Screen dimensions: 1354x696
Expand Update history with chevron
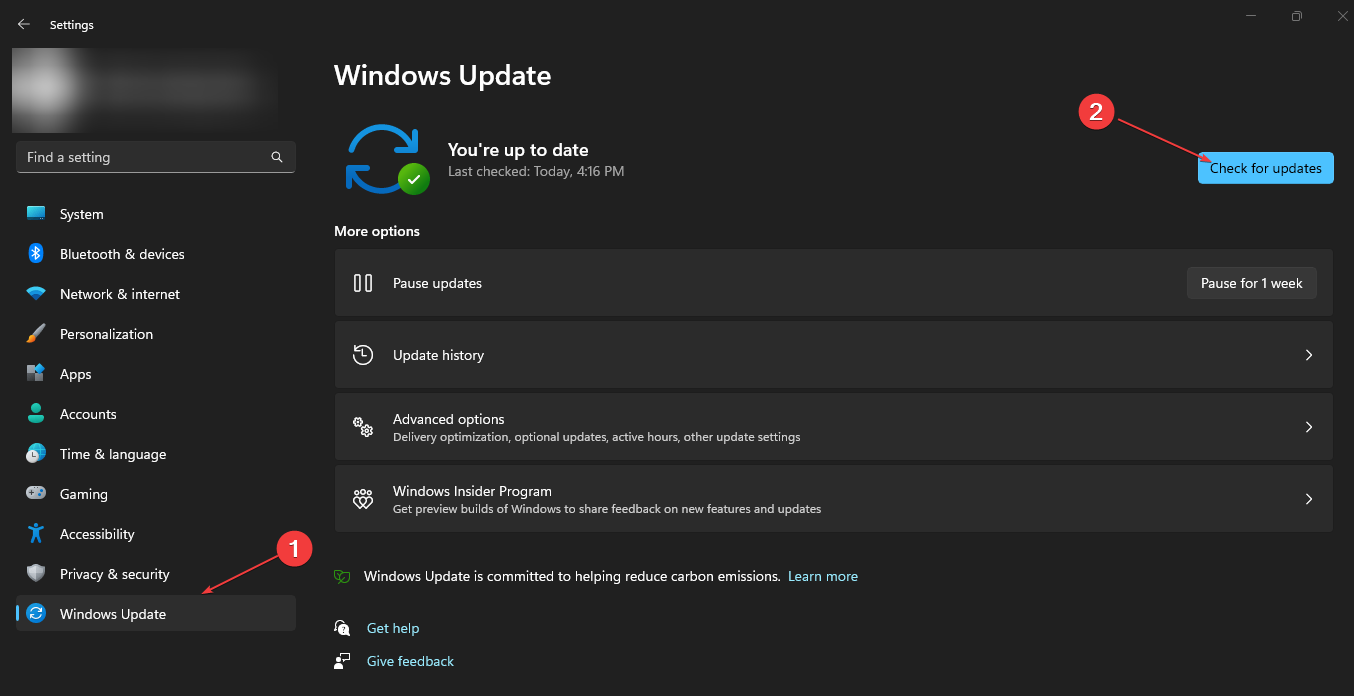pos(1309,355)
